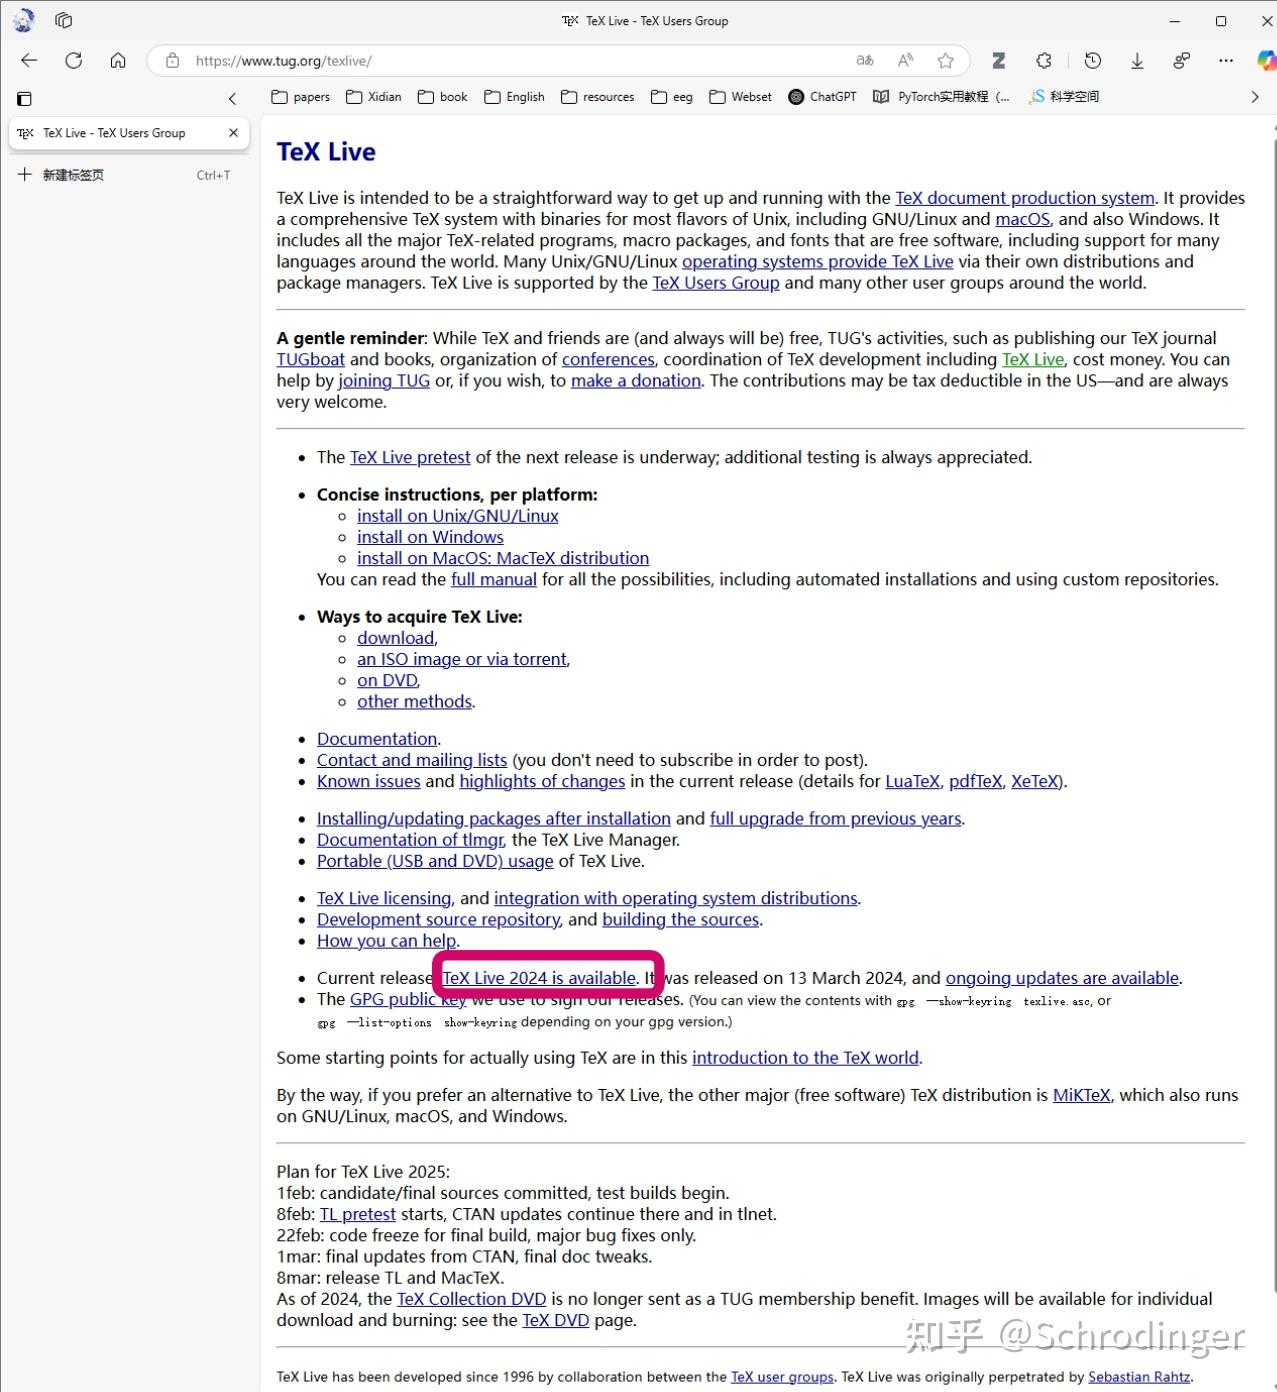Open the macOS link
This screenshot has width=1277, height=1392.
tap(1023, 219)
